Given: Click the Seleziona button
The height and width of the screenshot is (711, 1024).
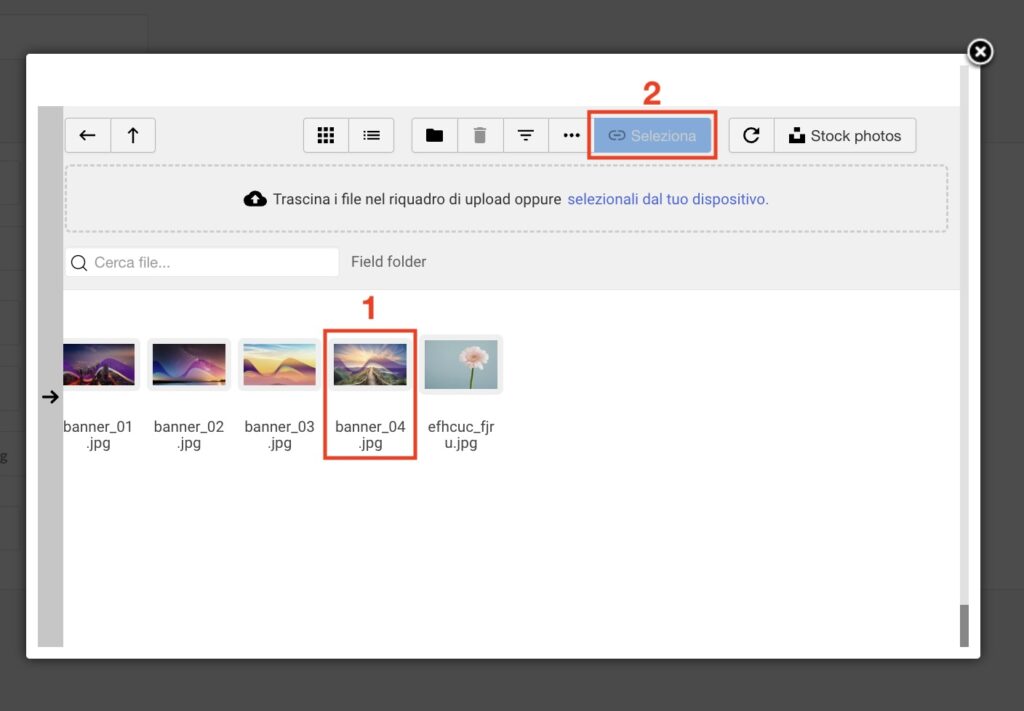Looking at the screenshot, I should coord(652,135).
